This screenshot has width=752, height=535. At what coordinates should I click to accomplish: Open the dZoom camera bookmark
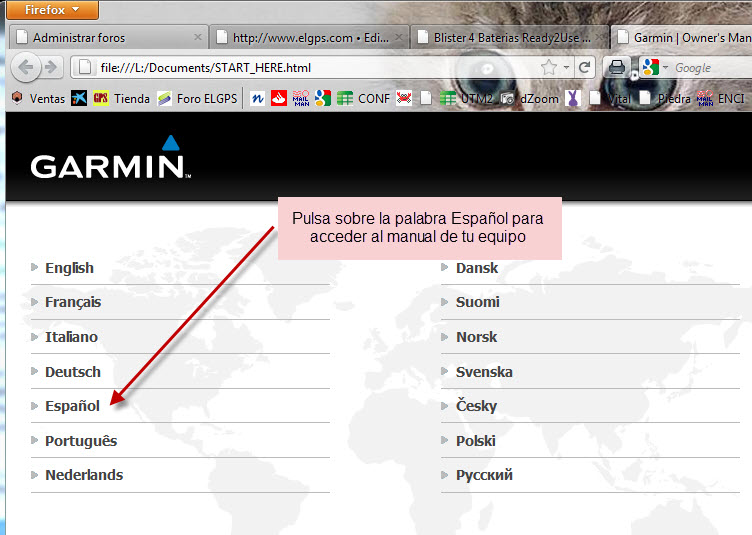coord(529,98)
